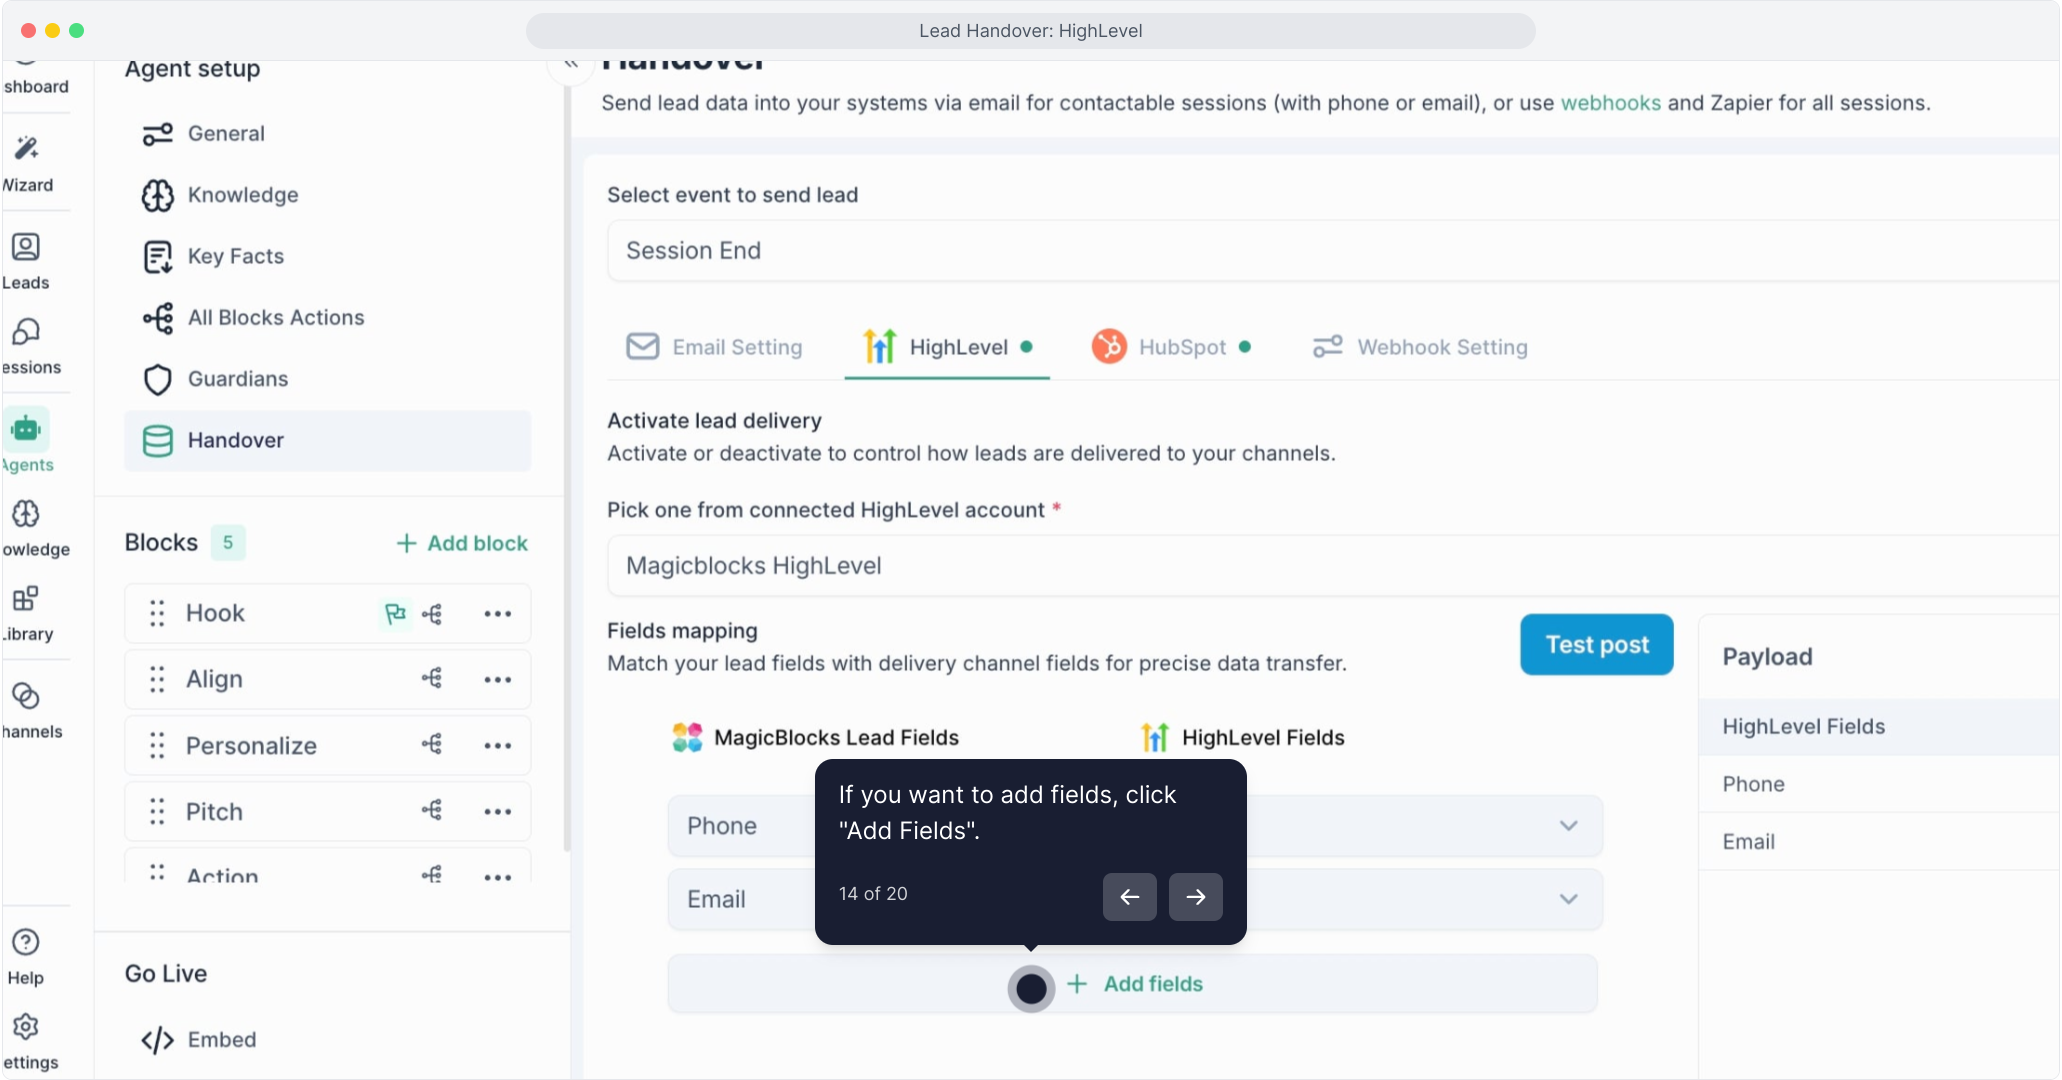This screenshot has width=2062, height=1080.
Task: Open the Wizard magic wand icon
Action: pos(27,149)
